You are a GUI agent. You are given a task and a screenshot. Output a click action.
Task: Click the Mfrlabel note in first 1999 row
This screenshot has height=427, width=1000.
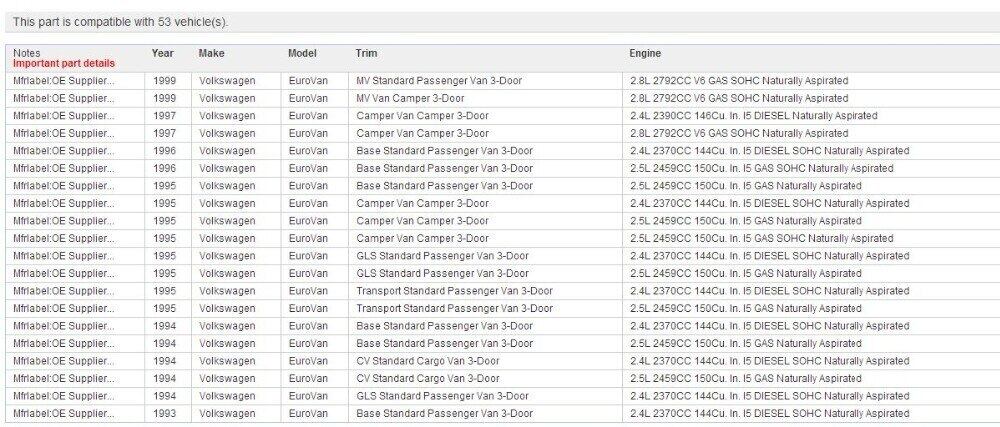[x=64, y=80]
